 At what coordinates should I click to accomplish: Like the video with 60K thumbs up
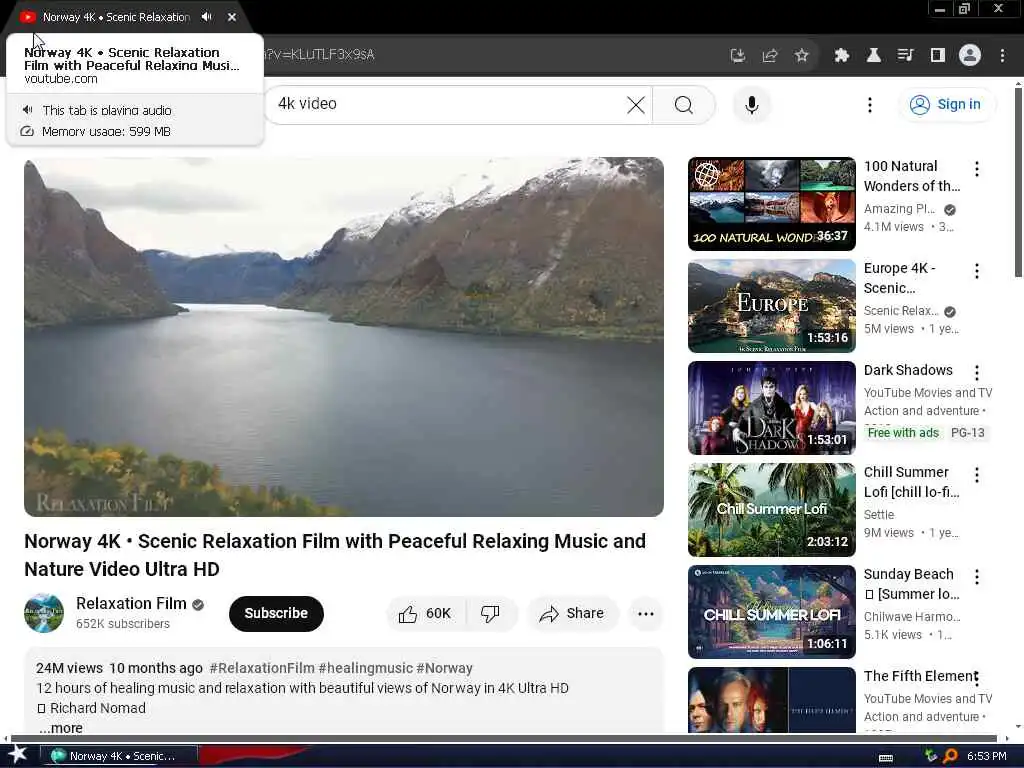pos(425,613)
